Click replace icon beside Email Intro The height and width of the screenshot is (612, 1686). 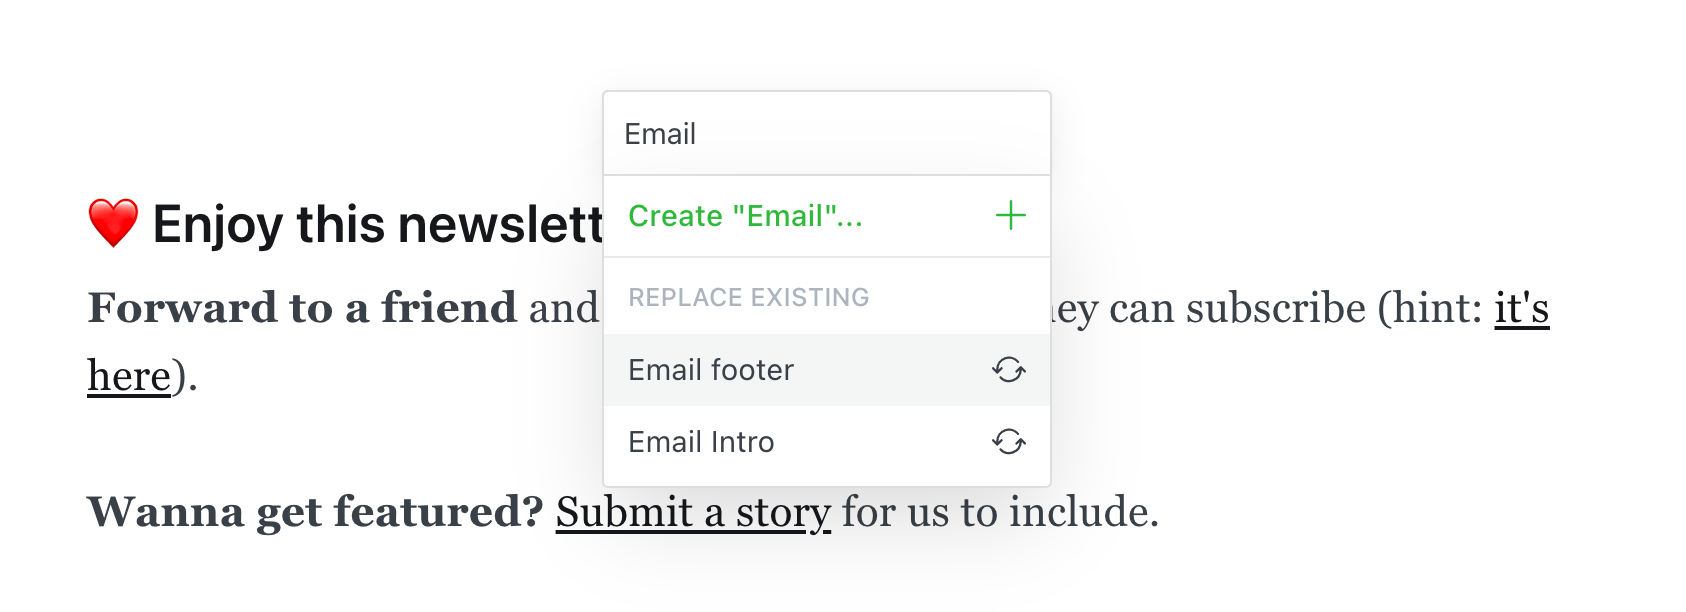tap(1008, 442)
